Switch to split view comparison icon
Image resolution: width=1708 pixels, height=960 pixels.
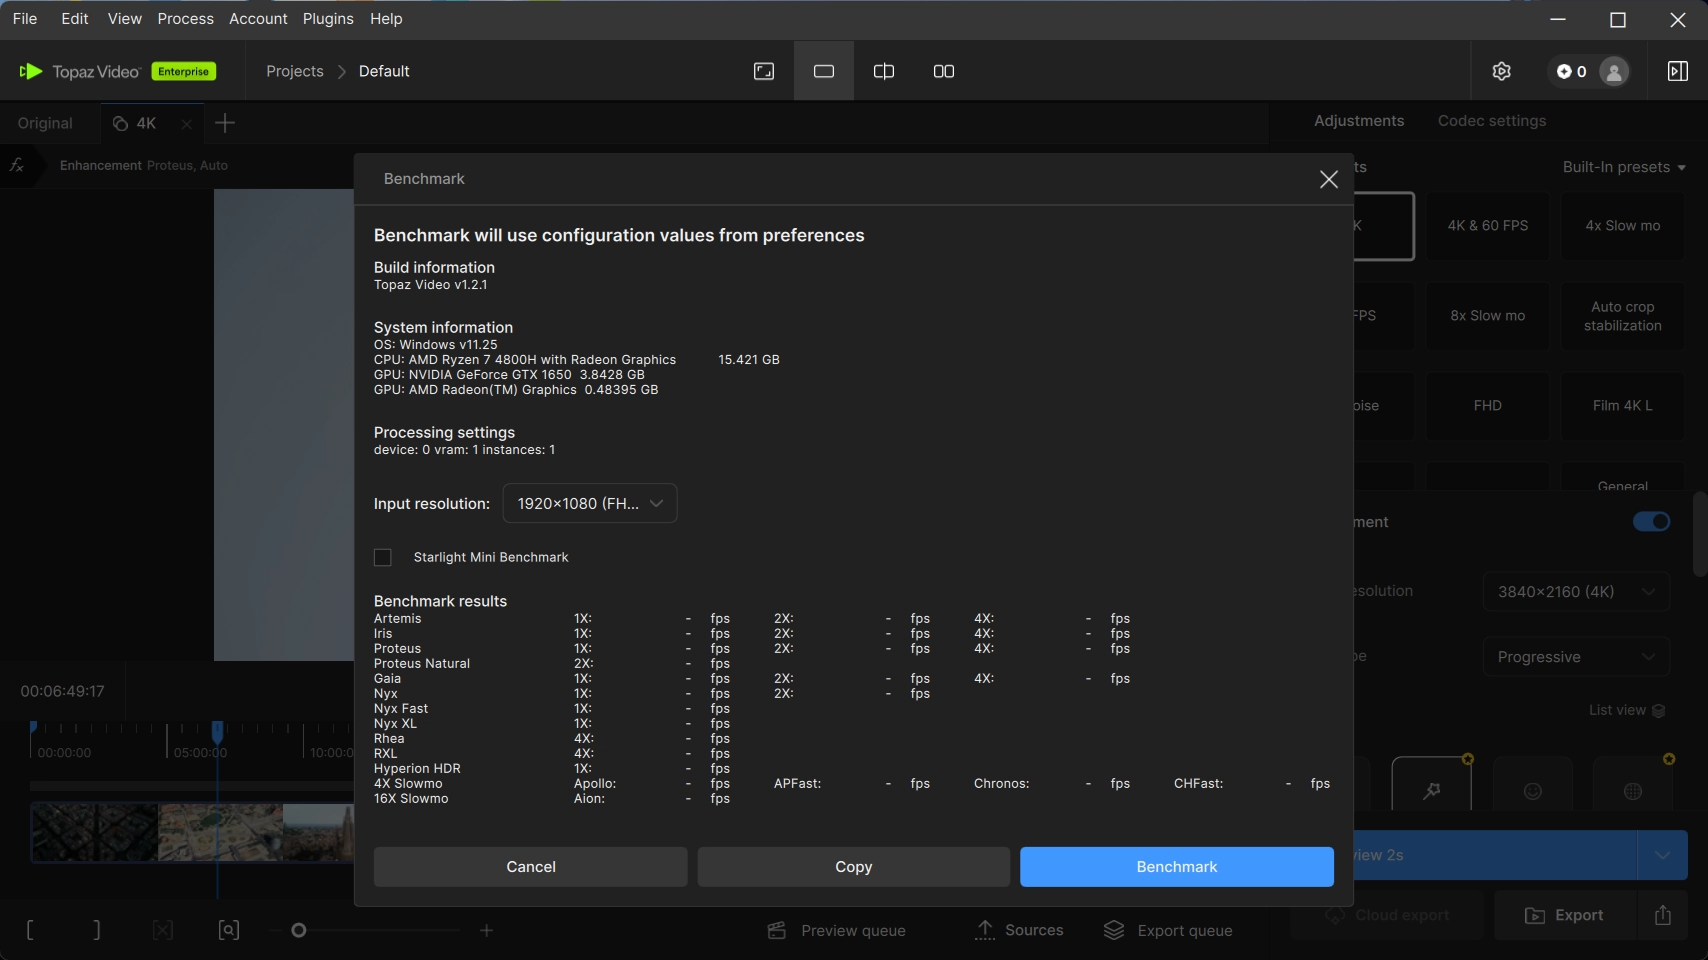tap(884, 71)
